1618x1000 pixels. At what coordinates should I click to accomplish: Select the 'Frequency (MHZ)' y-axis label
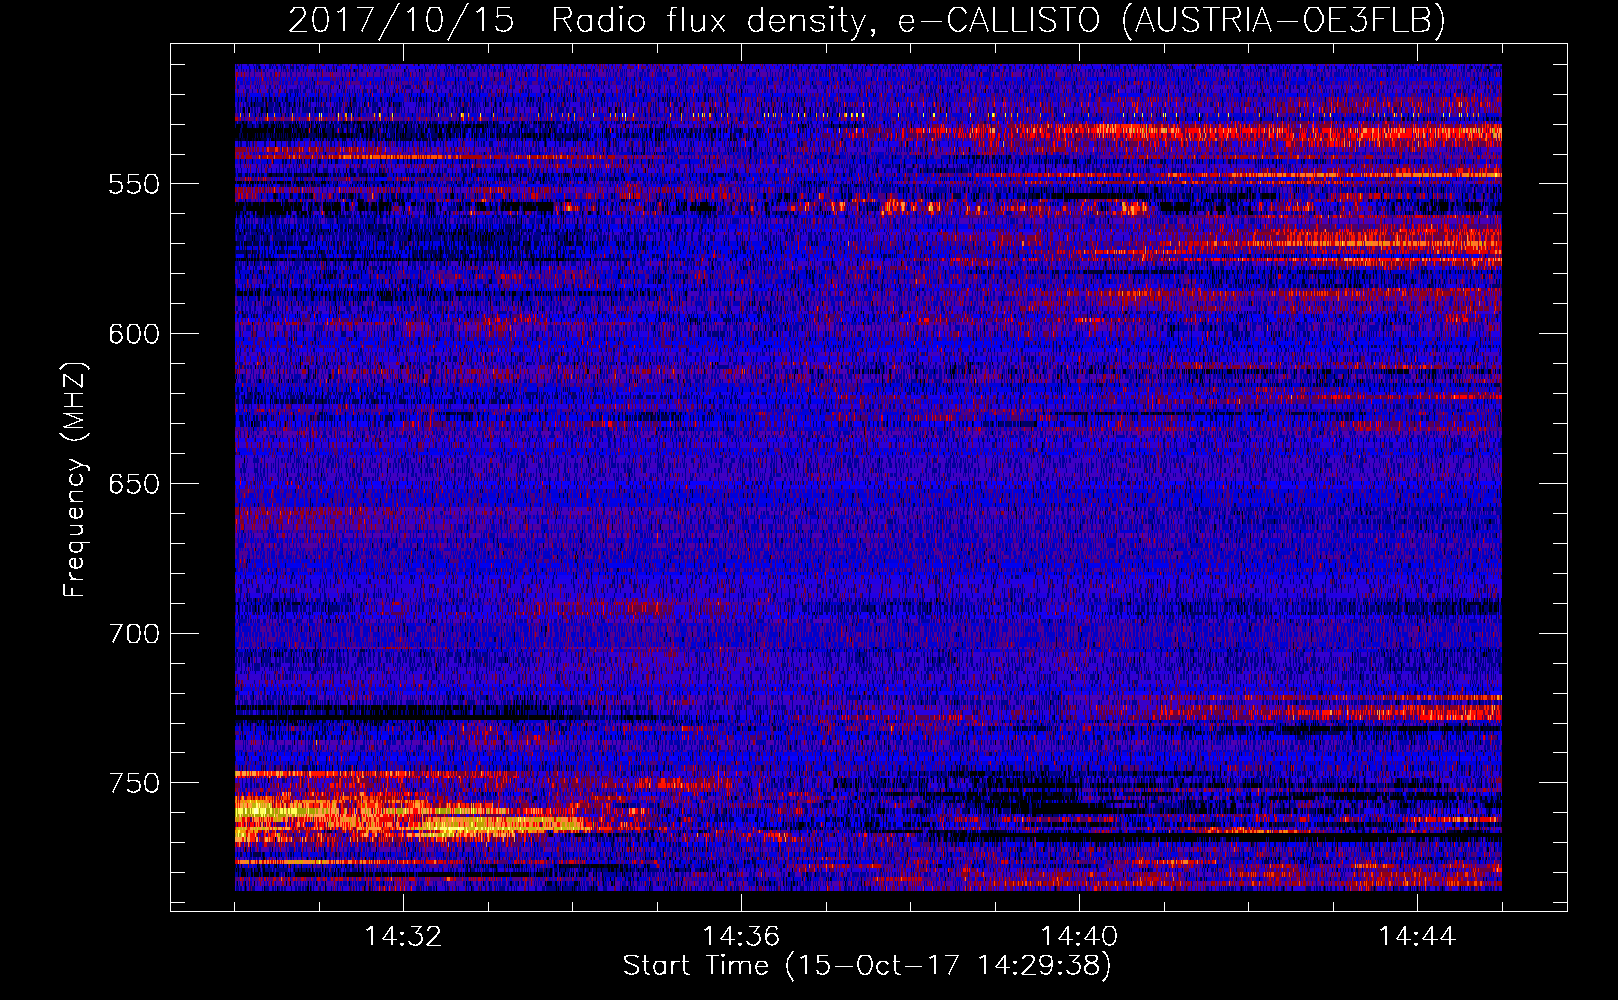75,480
